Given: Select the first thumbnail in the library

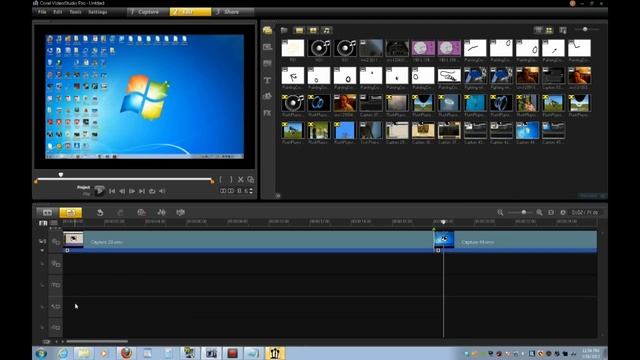Looking at the screenshot, I should coord(293,48).
